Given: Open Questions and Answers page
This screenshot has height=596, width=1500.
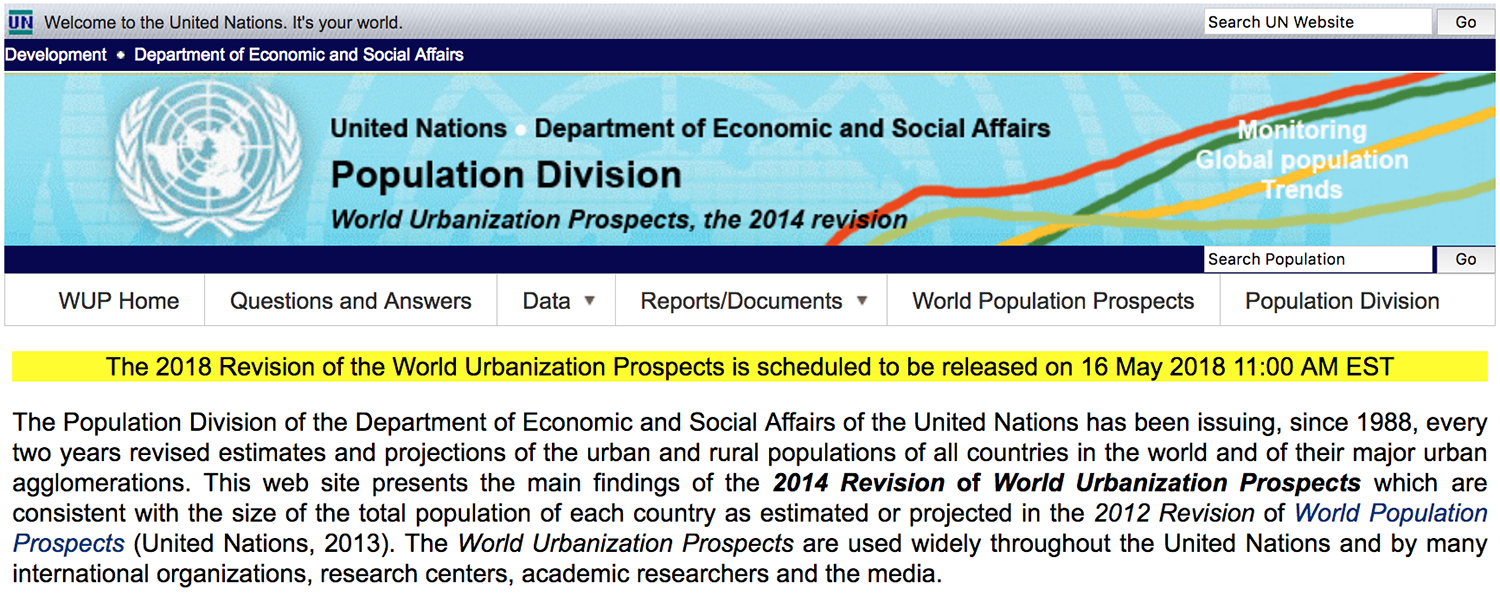Looking at the screenshot, I should (x=351, y=301).
